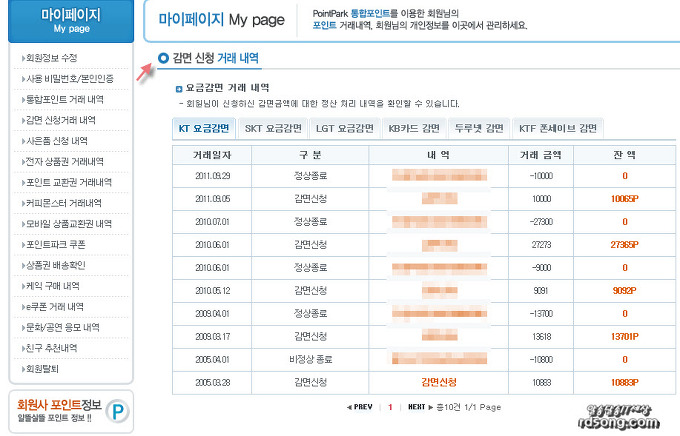Click the red 감면신청 link in the table
This screenshot has width=680, height=436.
439,382
